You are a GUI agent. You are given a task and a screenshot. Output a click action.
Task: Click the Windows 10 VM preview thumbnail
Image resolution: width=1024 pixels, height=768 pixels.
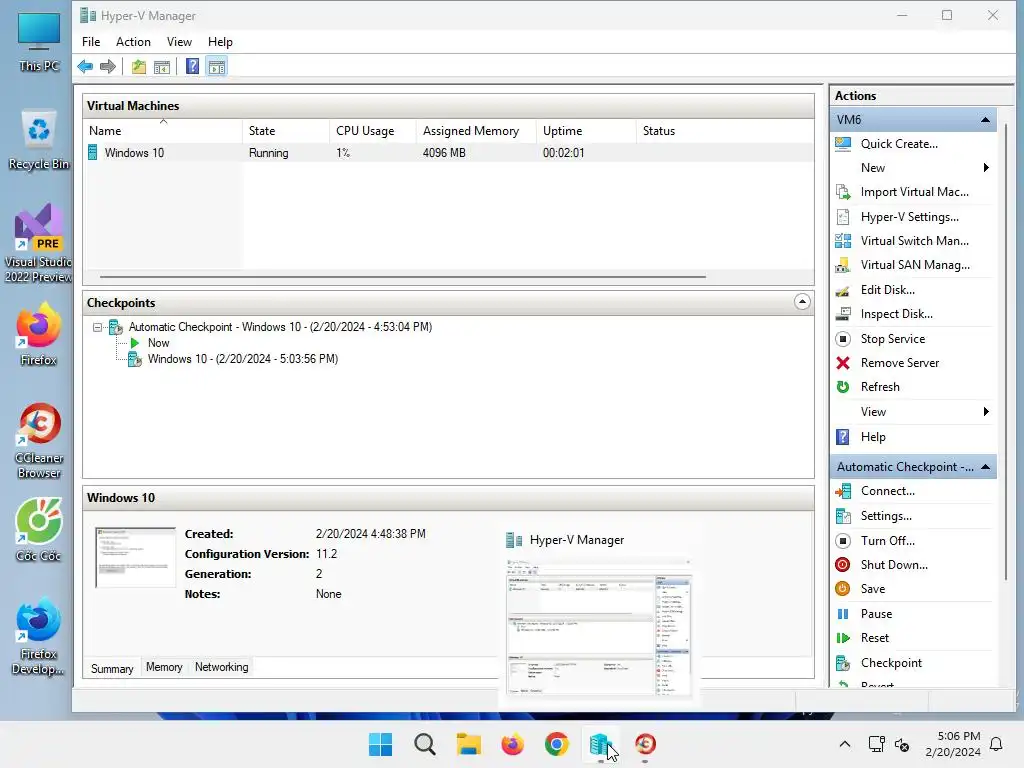pyautogui.click(x=135, y=558)
